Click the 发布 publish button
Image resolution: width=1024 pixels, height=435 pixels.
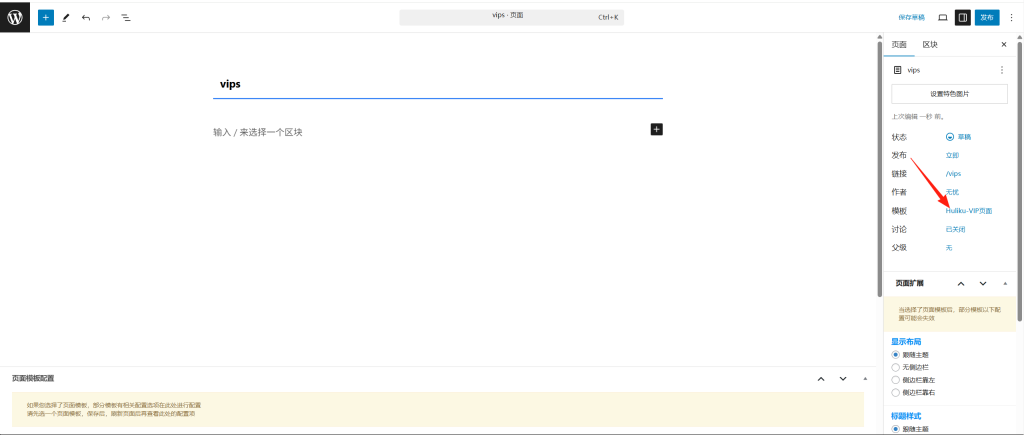coord(987,17)
